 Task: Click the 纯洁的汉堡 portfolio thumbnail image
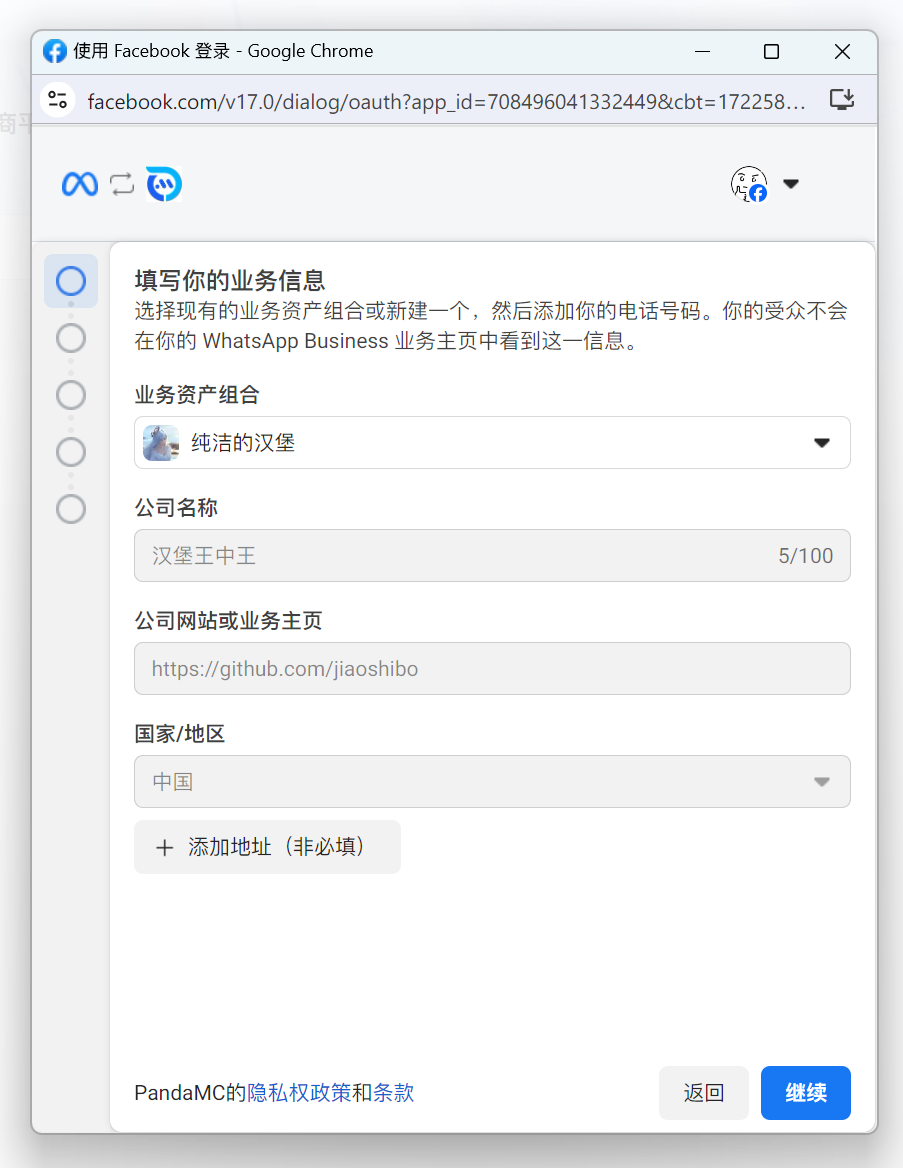click(x=161, y=443)
